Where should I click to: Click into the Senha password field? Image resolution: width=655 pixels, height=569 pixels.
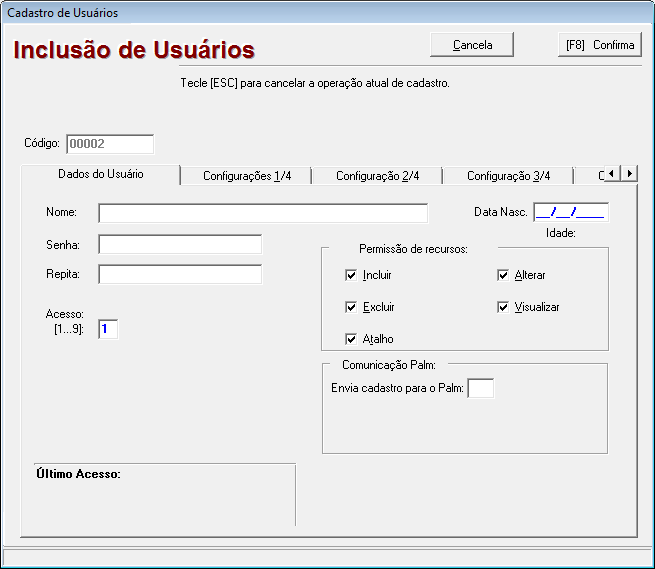180,245
